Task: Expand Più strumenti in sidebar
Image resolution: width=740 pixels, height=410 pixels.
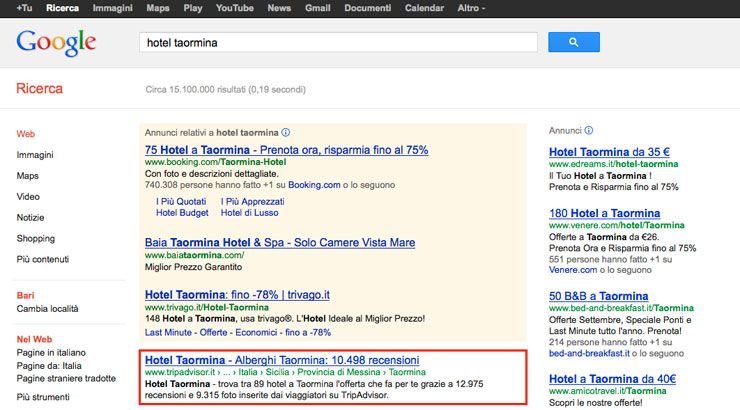Action: click(x=43, y=397)
